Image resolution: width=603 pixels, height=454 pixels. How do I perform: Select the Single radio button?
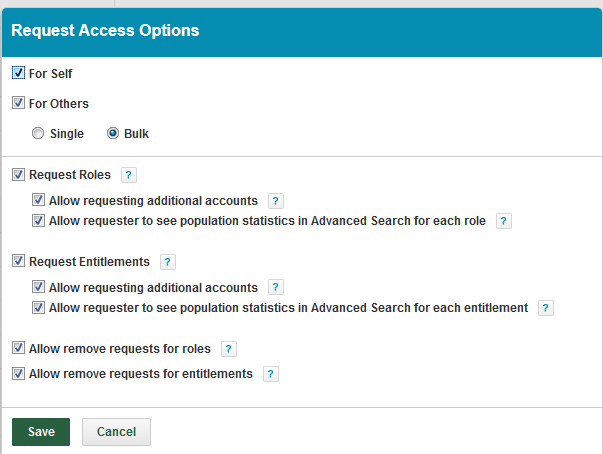pyautogui.click(x=38, y=133)
